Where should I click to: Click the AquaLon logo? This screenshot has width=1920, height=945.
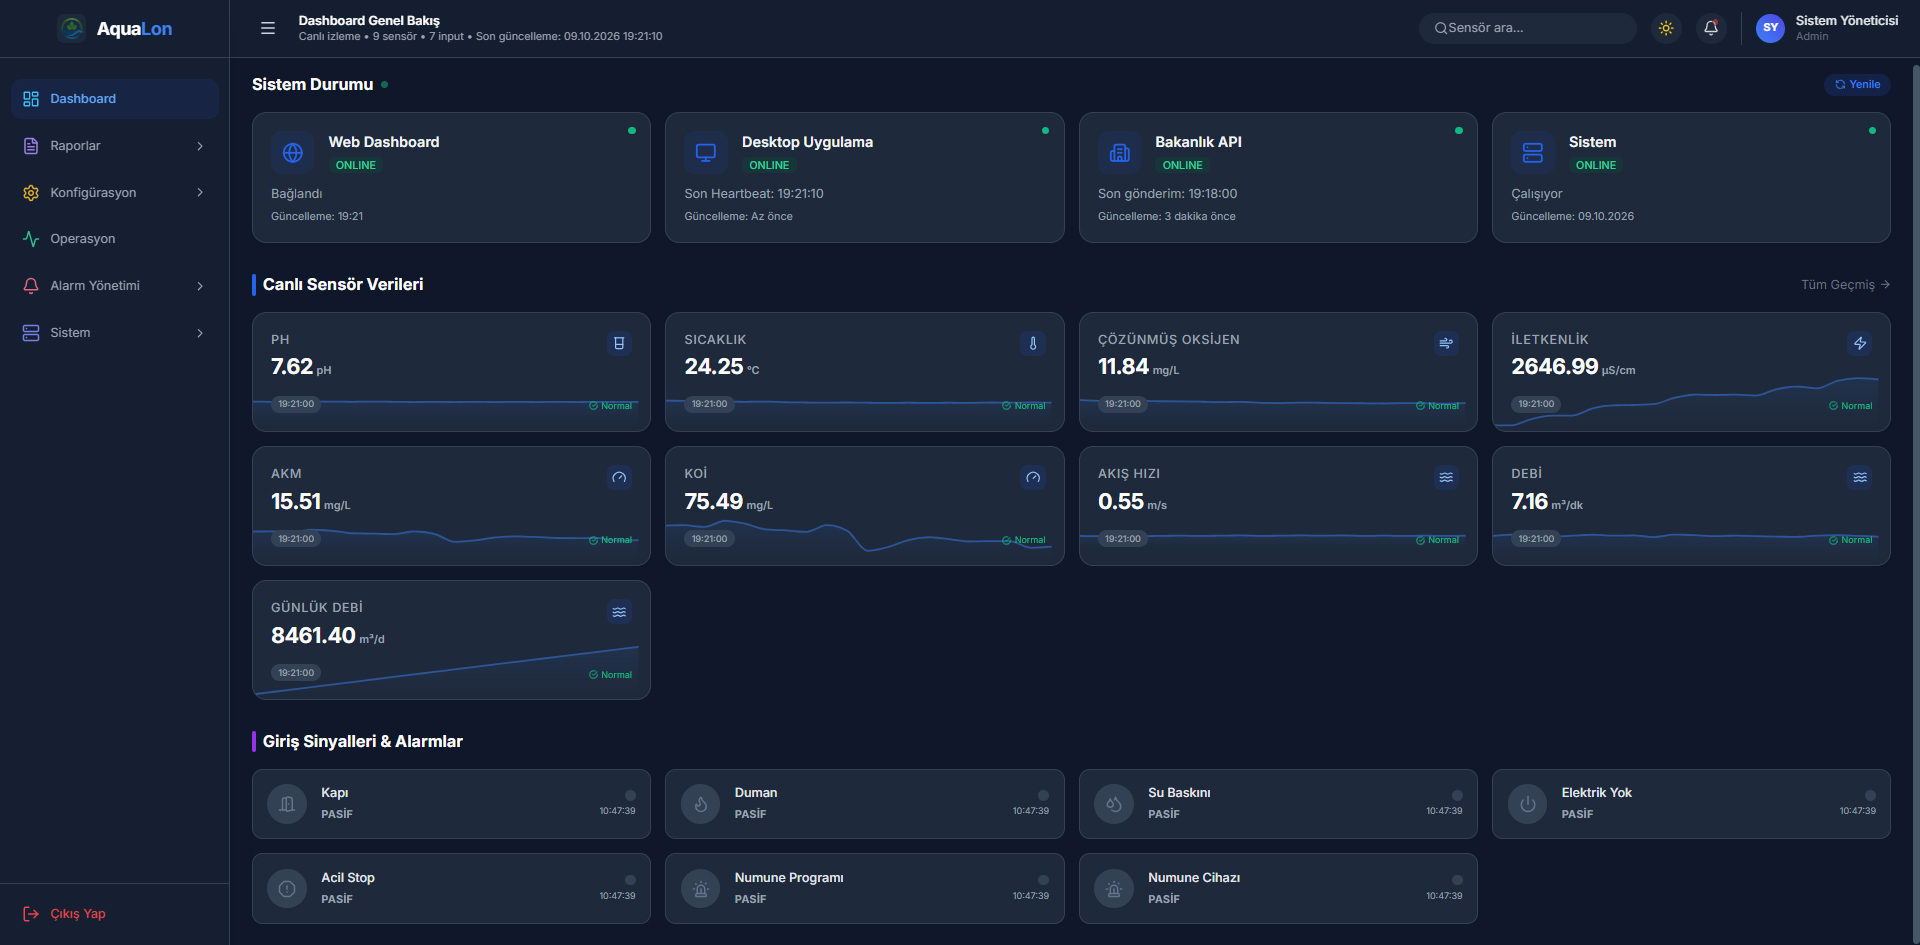115,29
